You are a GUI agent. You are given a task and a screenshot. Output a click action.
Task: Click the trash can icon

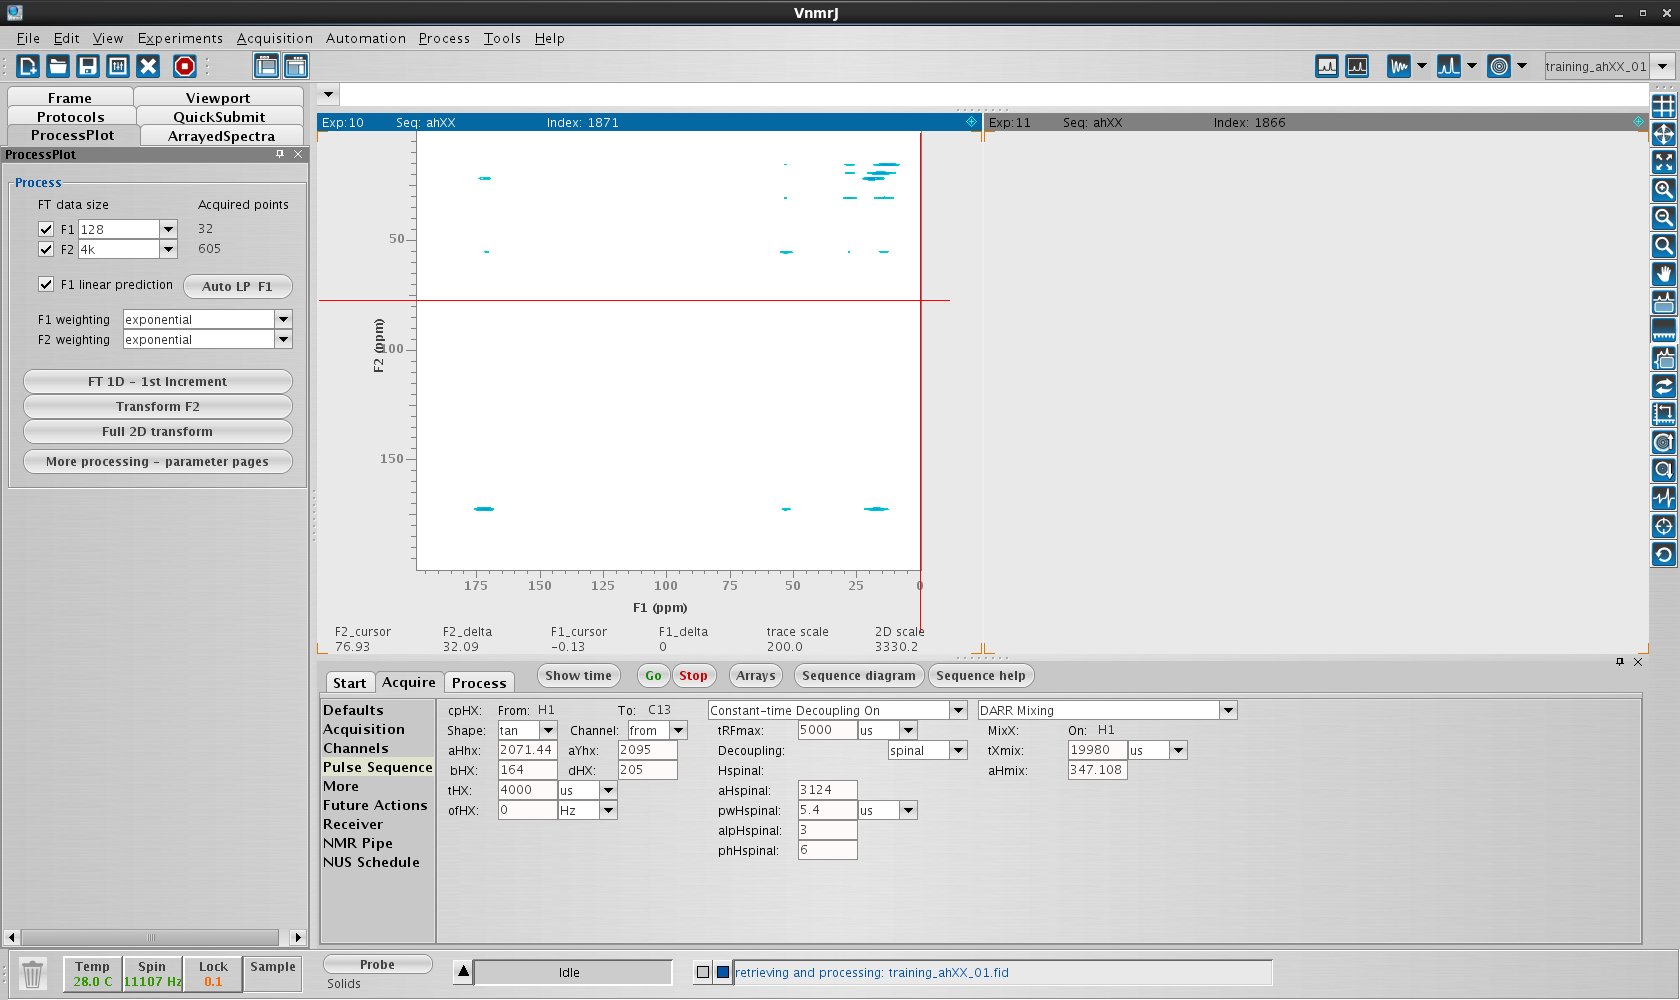pos(33,974)
